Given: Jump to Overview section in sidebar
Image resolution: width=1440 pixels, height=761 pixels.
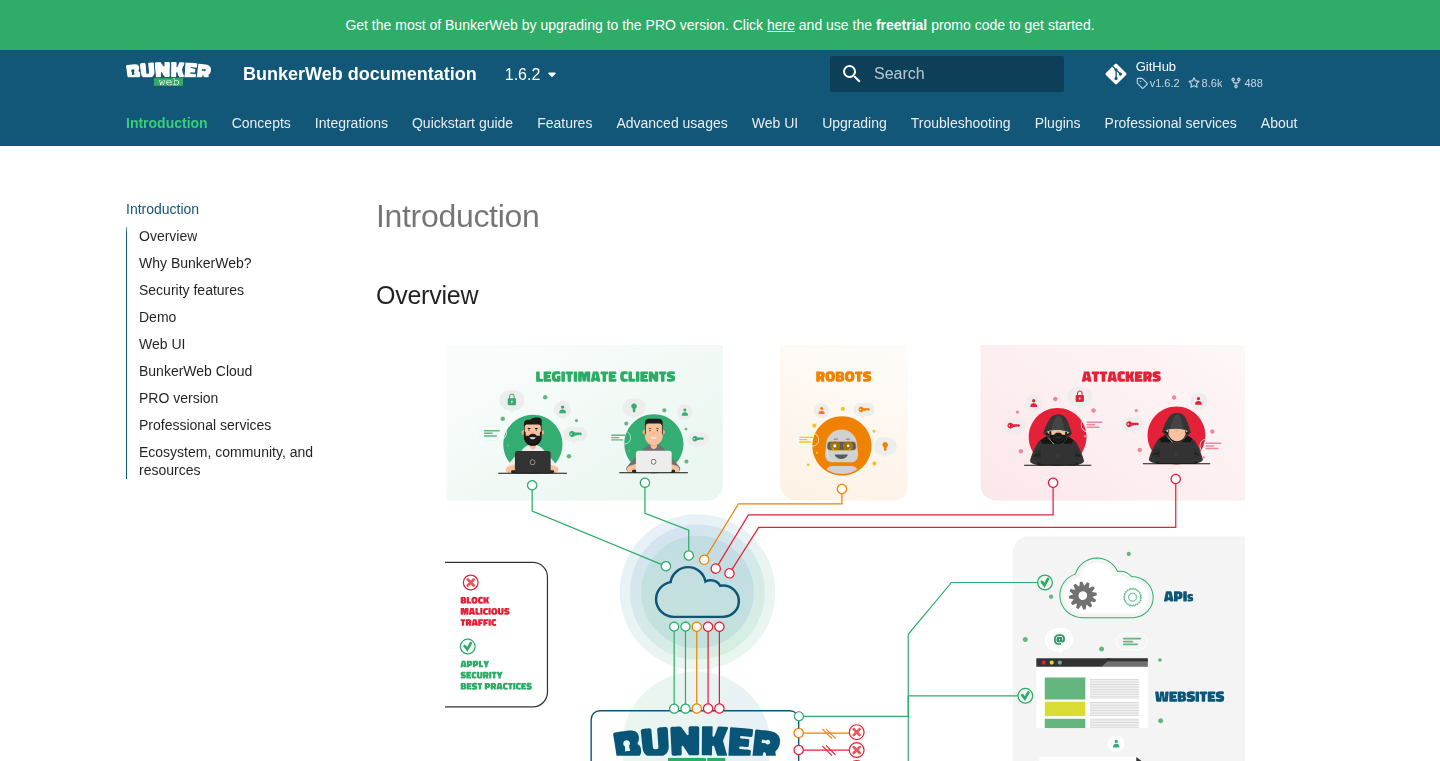Looking at the screenshot, I should (168, 236).
